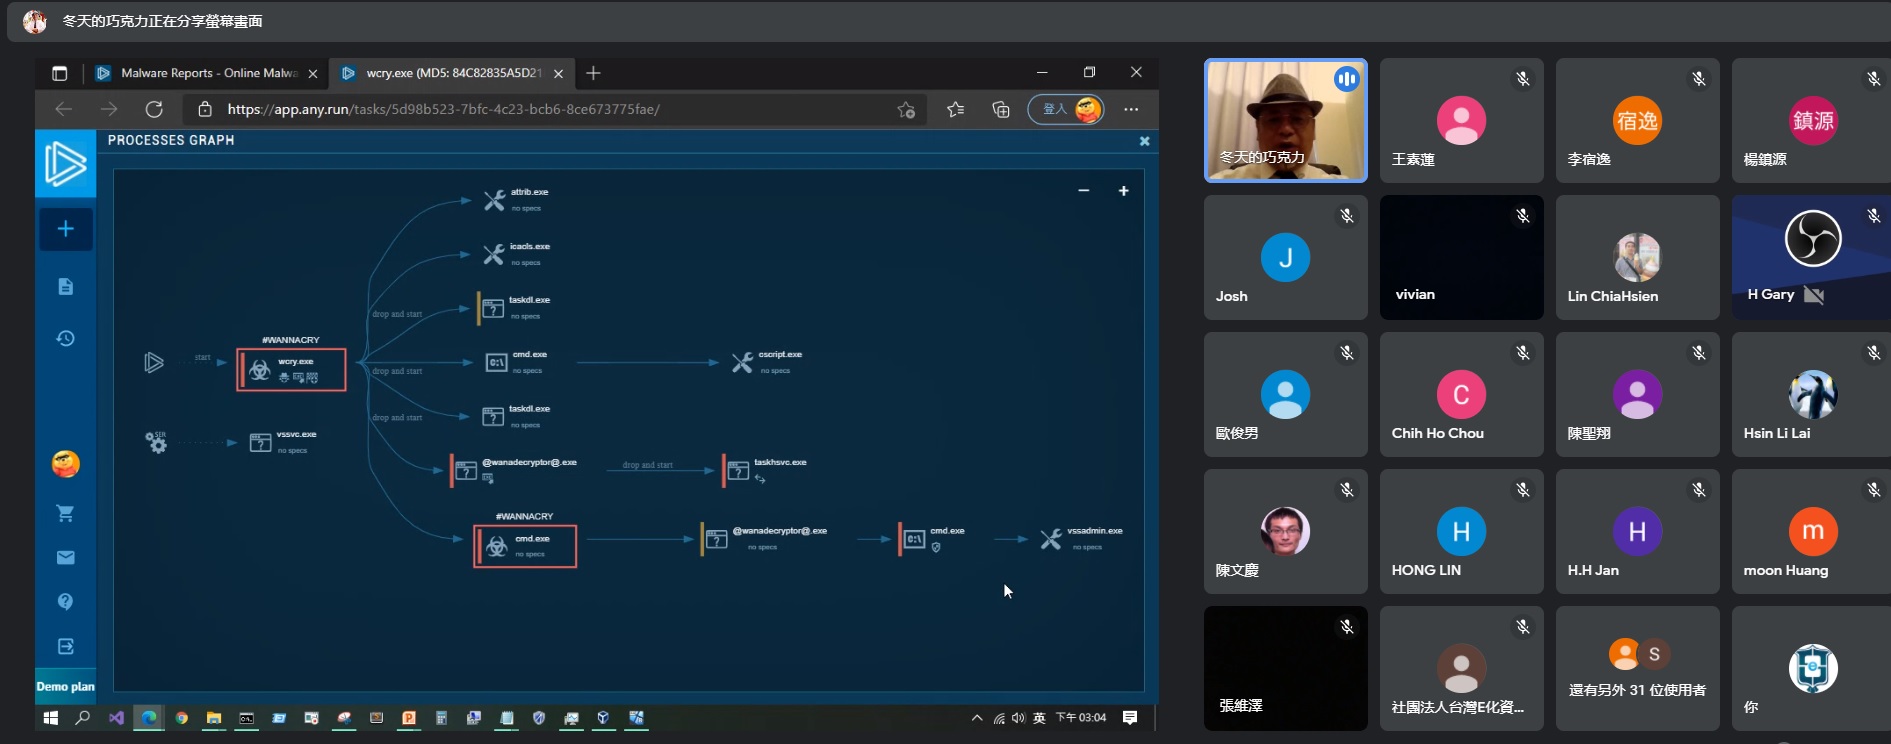
Task: Click the system gears node icon
Action: click(x=156, y=441)
